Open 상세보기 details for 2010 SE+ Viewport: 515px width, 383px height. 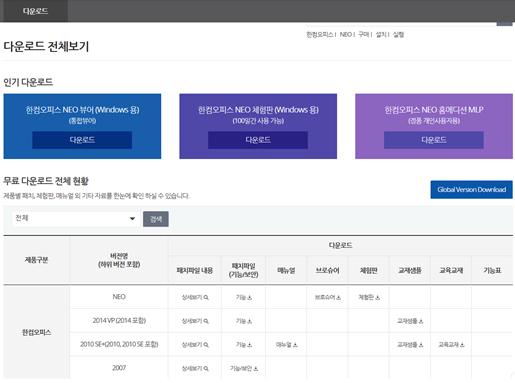point(195,344)
